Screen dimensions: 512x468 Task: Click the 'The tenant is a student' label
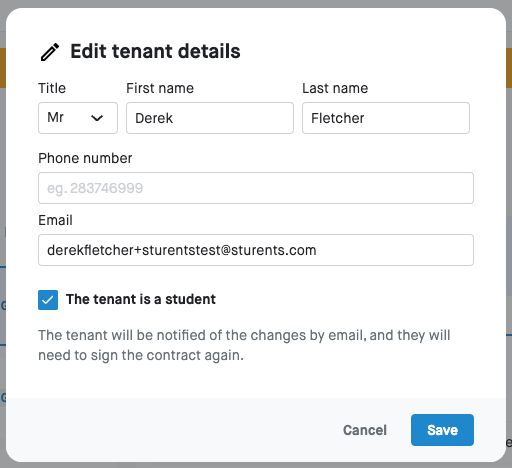141,299
